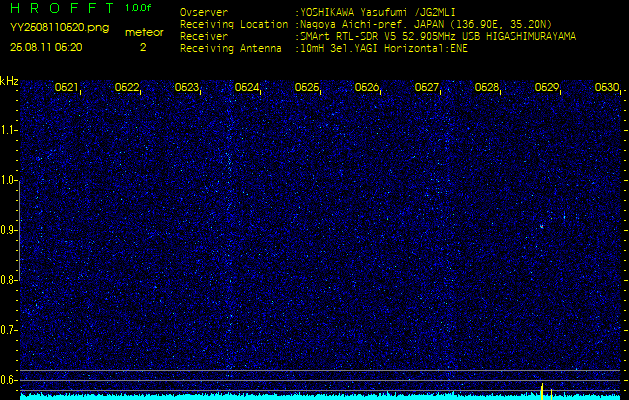Click the 'Ovserver' field label

point(204,12)
